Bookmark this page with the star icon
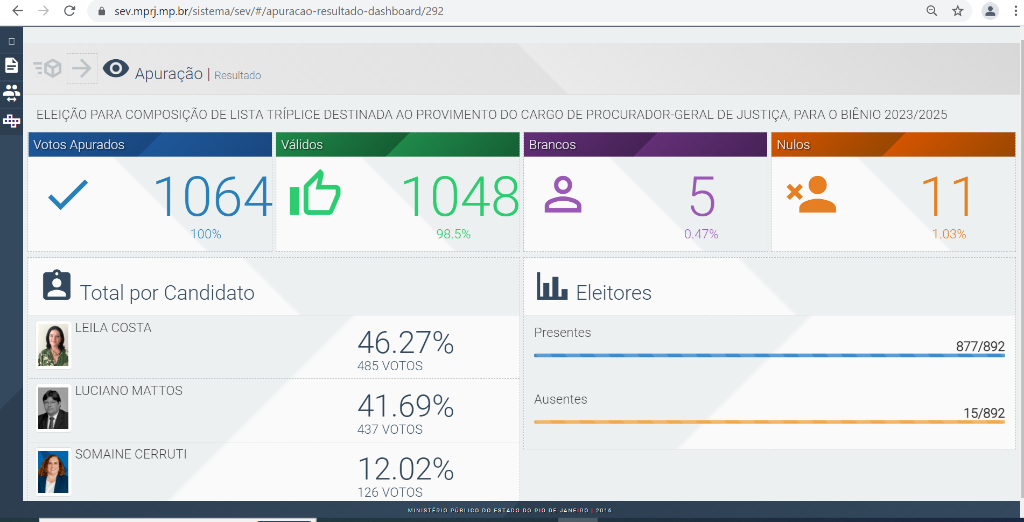 pyautogui.click(x=958, y=11)
